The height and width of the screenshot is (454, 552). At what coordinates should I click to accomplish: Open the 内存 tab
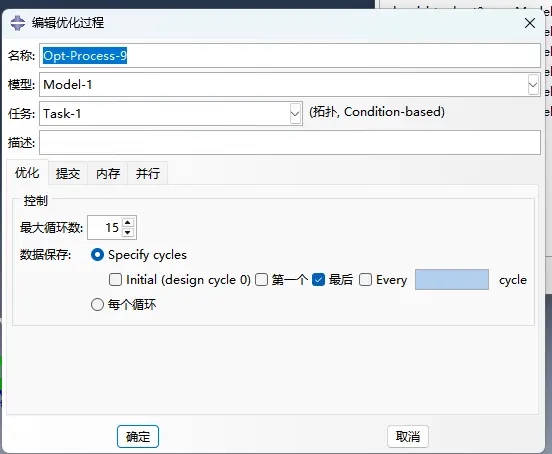(108, 174)
